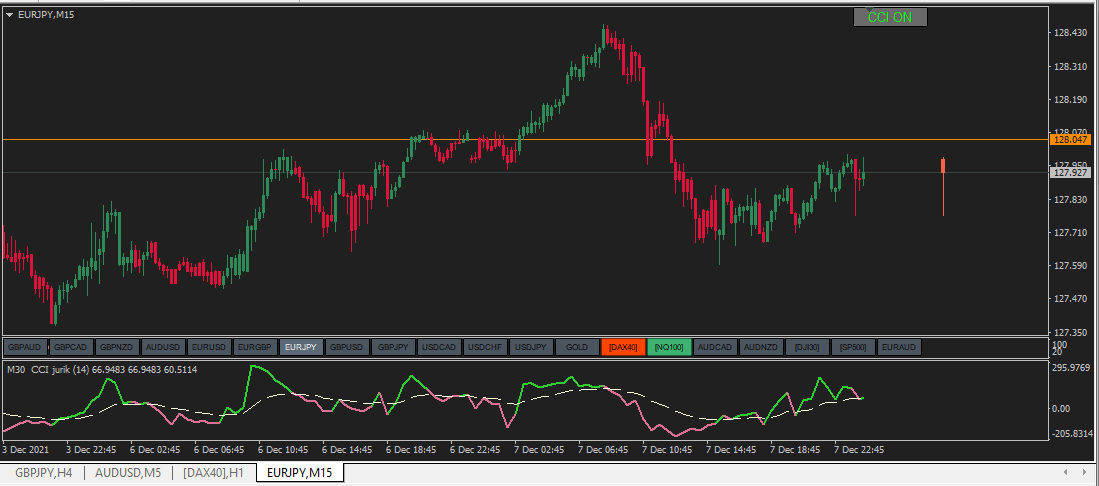This screenshot has width=1099, height=486.
Task: Select the EURUSD symbol button
Action: tap(209, 347)
